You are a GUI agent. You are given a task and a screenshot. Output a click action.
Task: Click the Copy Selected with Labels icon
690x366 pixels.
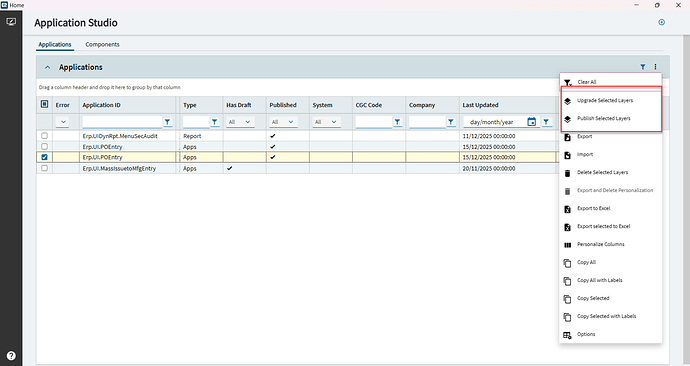[x=568, y=317]
